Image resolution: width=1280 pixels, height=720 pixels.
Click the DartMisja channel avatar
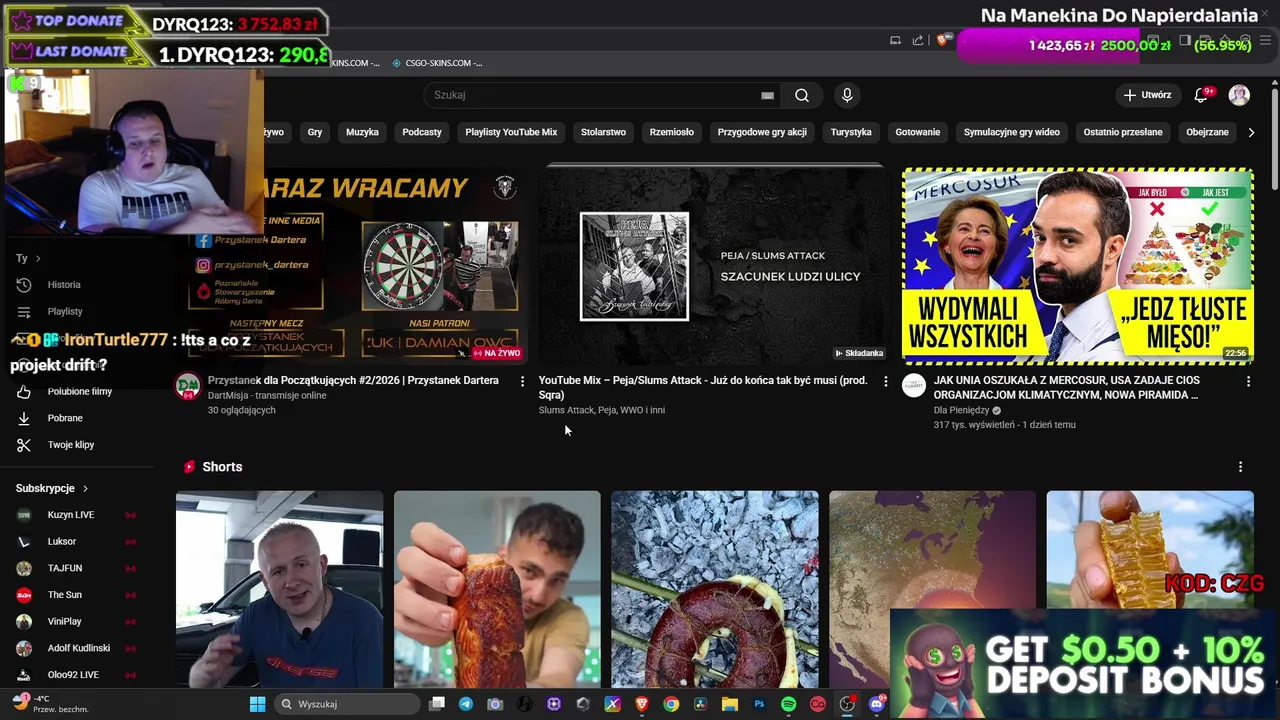coord(188,386)
